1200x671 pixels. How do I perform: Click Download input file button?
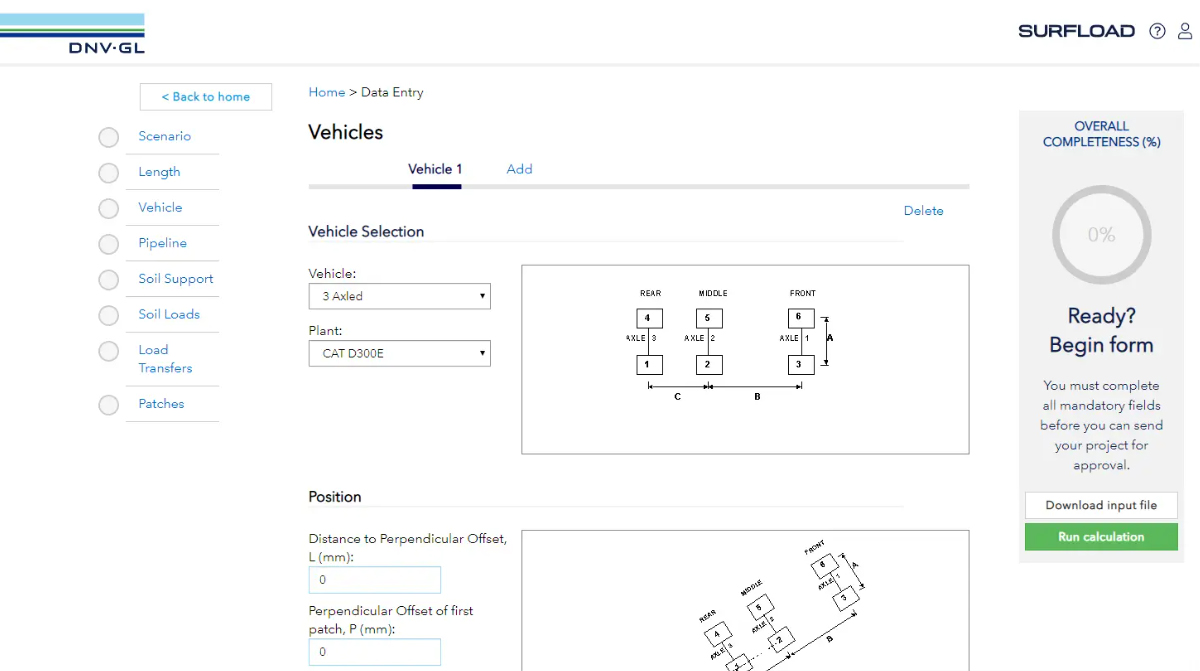click(1101, 505)
